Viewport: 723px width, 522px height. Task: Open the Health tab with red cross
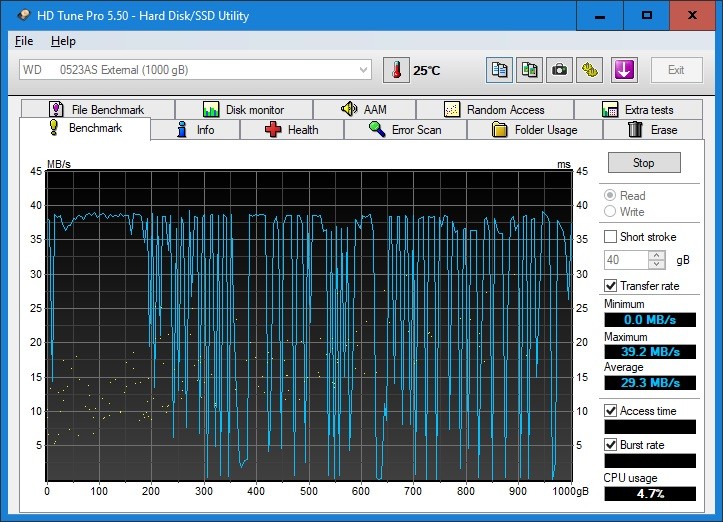pyautogui.click(x=292, y=130)
